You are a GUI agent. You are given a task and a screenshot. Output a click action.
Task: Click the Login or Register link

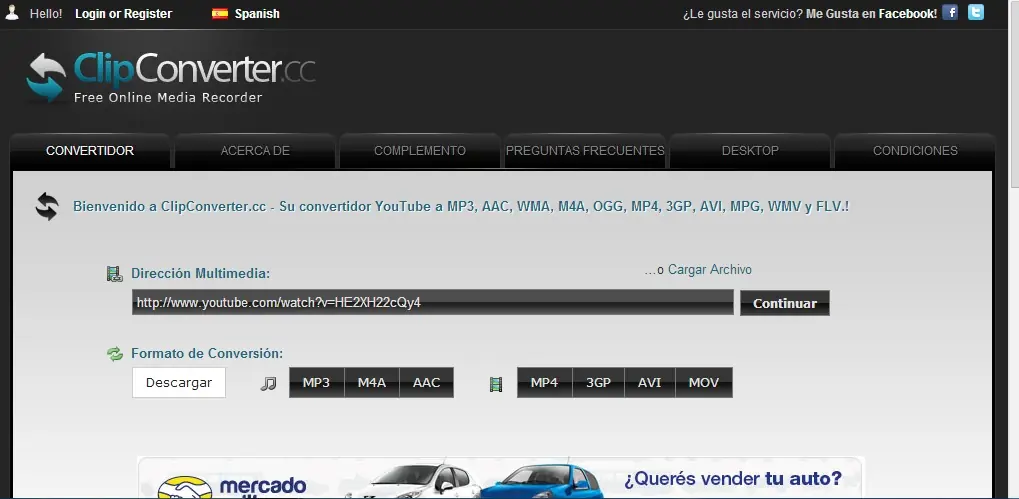click(123, 14)
